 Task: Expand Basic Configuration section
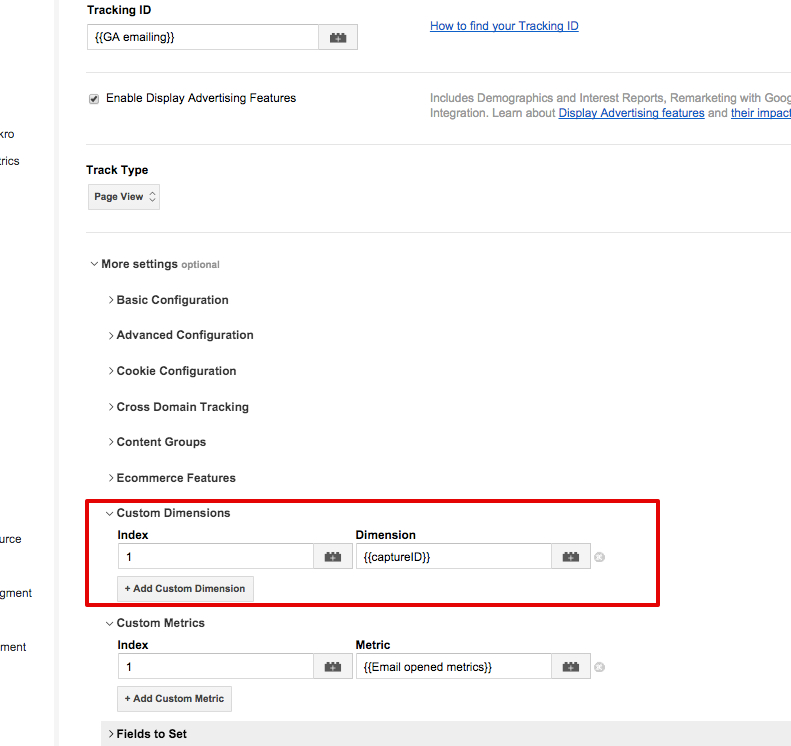click(168, 300)
